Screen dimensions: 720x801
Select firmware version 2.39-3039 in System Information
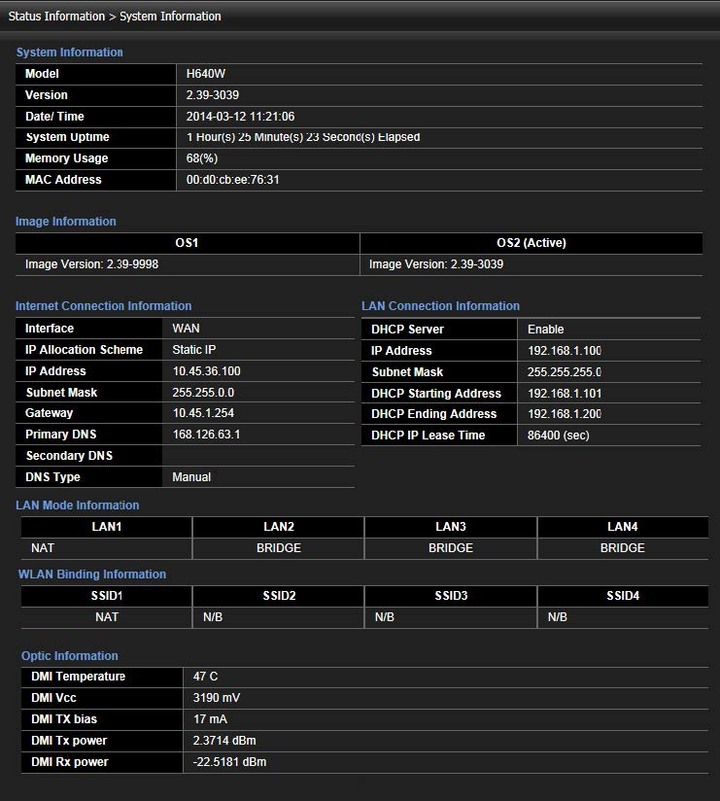click(x=212, y=95)
